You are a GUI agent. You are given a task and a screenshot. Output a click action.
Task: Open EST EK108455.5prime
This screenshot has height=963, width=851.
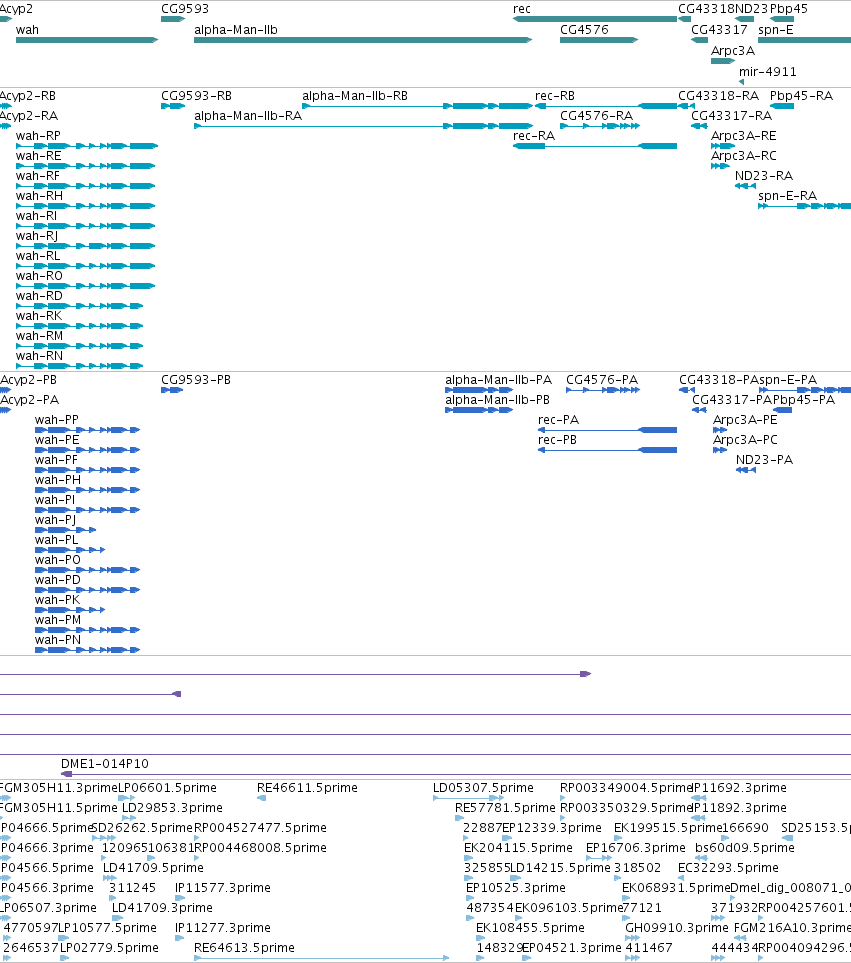point(481,938)
